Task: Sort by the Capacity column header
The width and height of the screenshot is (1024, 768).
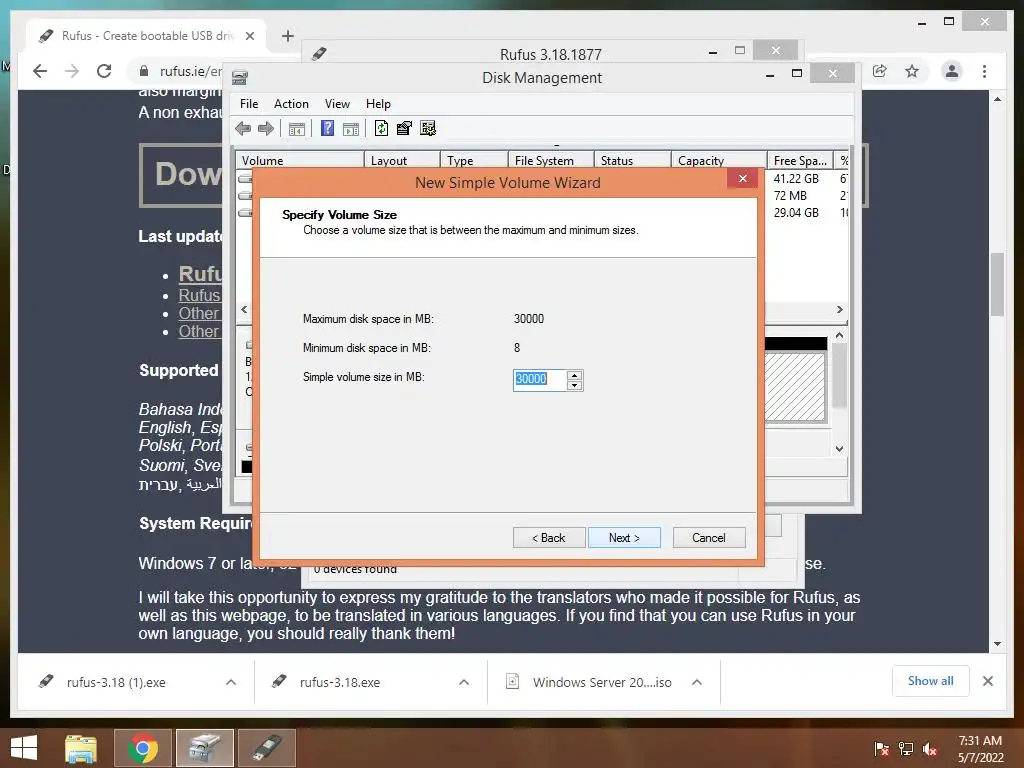Action: pos(719,160)
